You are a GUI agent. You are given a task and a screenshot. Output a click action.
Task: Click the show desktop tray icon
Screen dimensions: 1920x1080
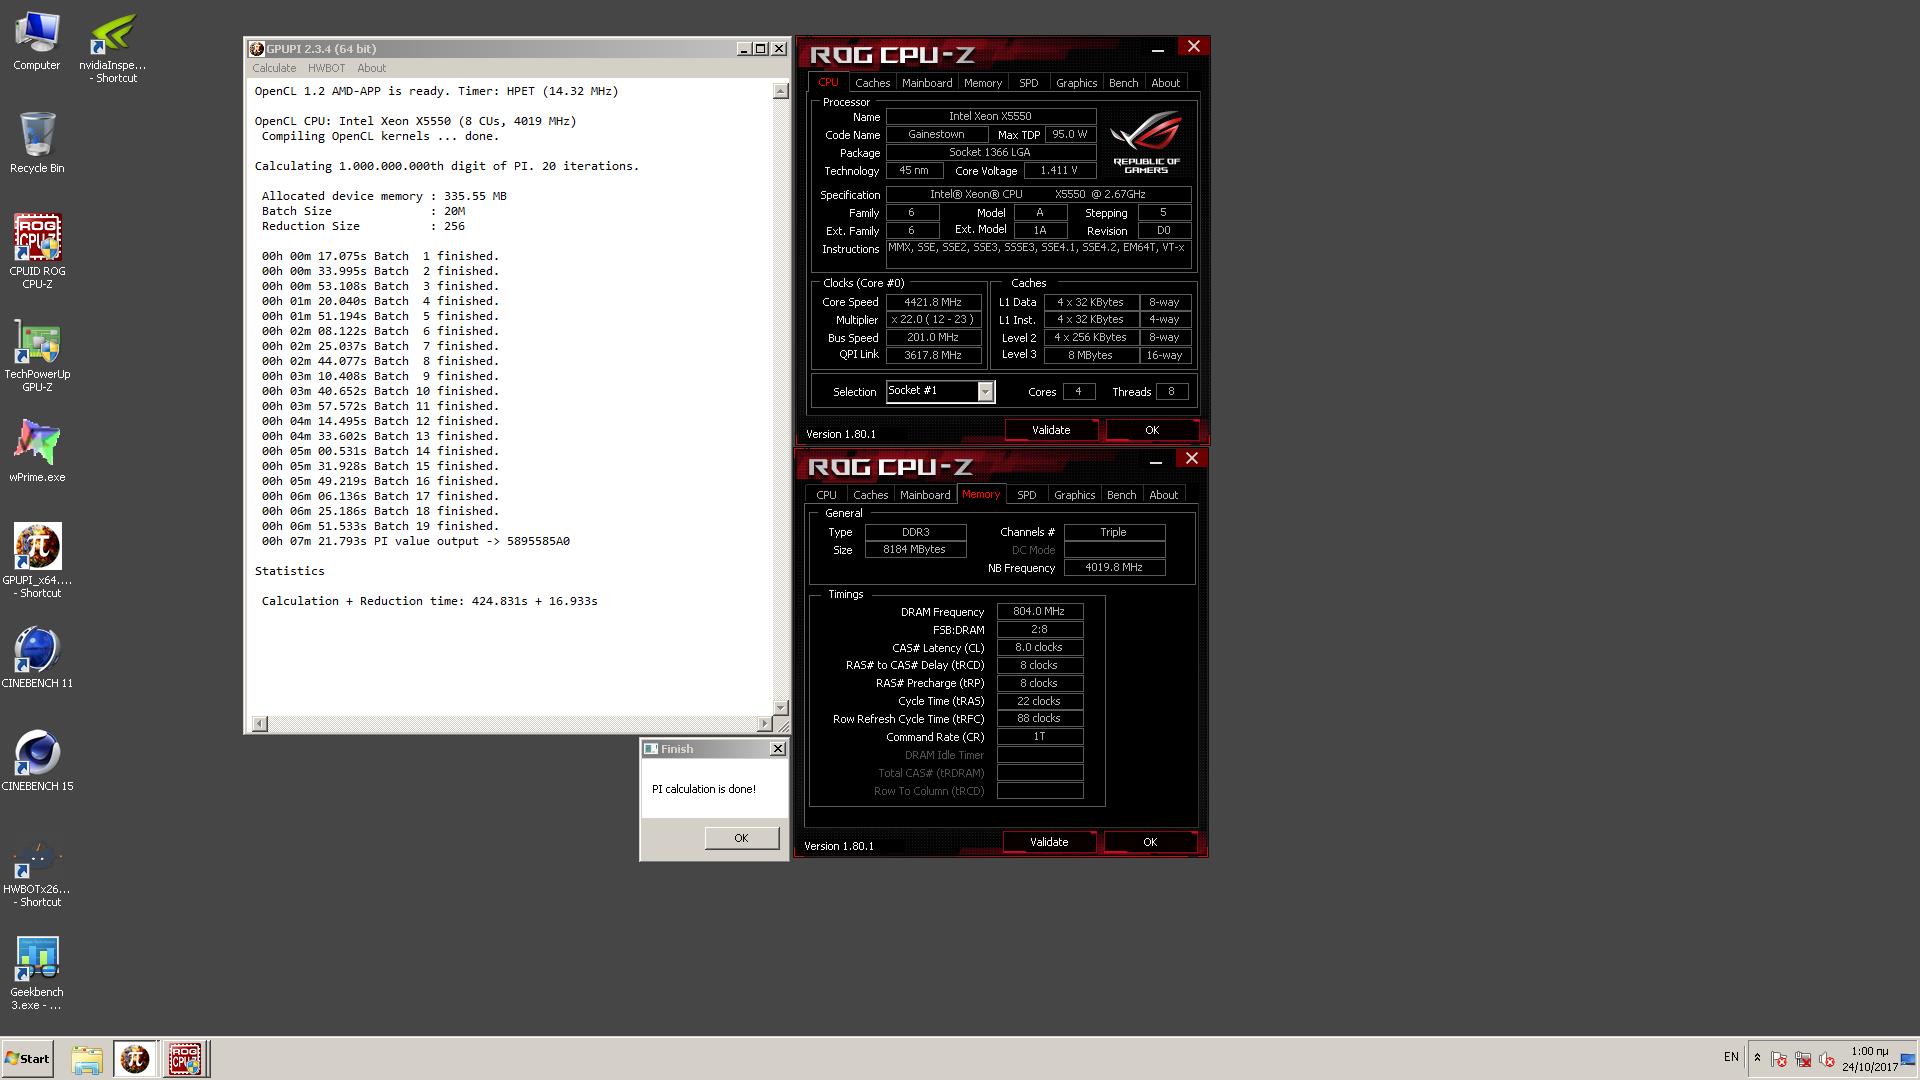[x=1908, y=1059]
